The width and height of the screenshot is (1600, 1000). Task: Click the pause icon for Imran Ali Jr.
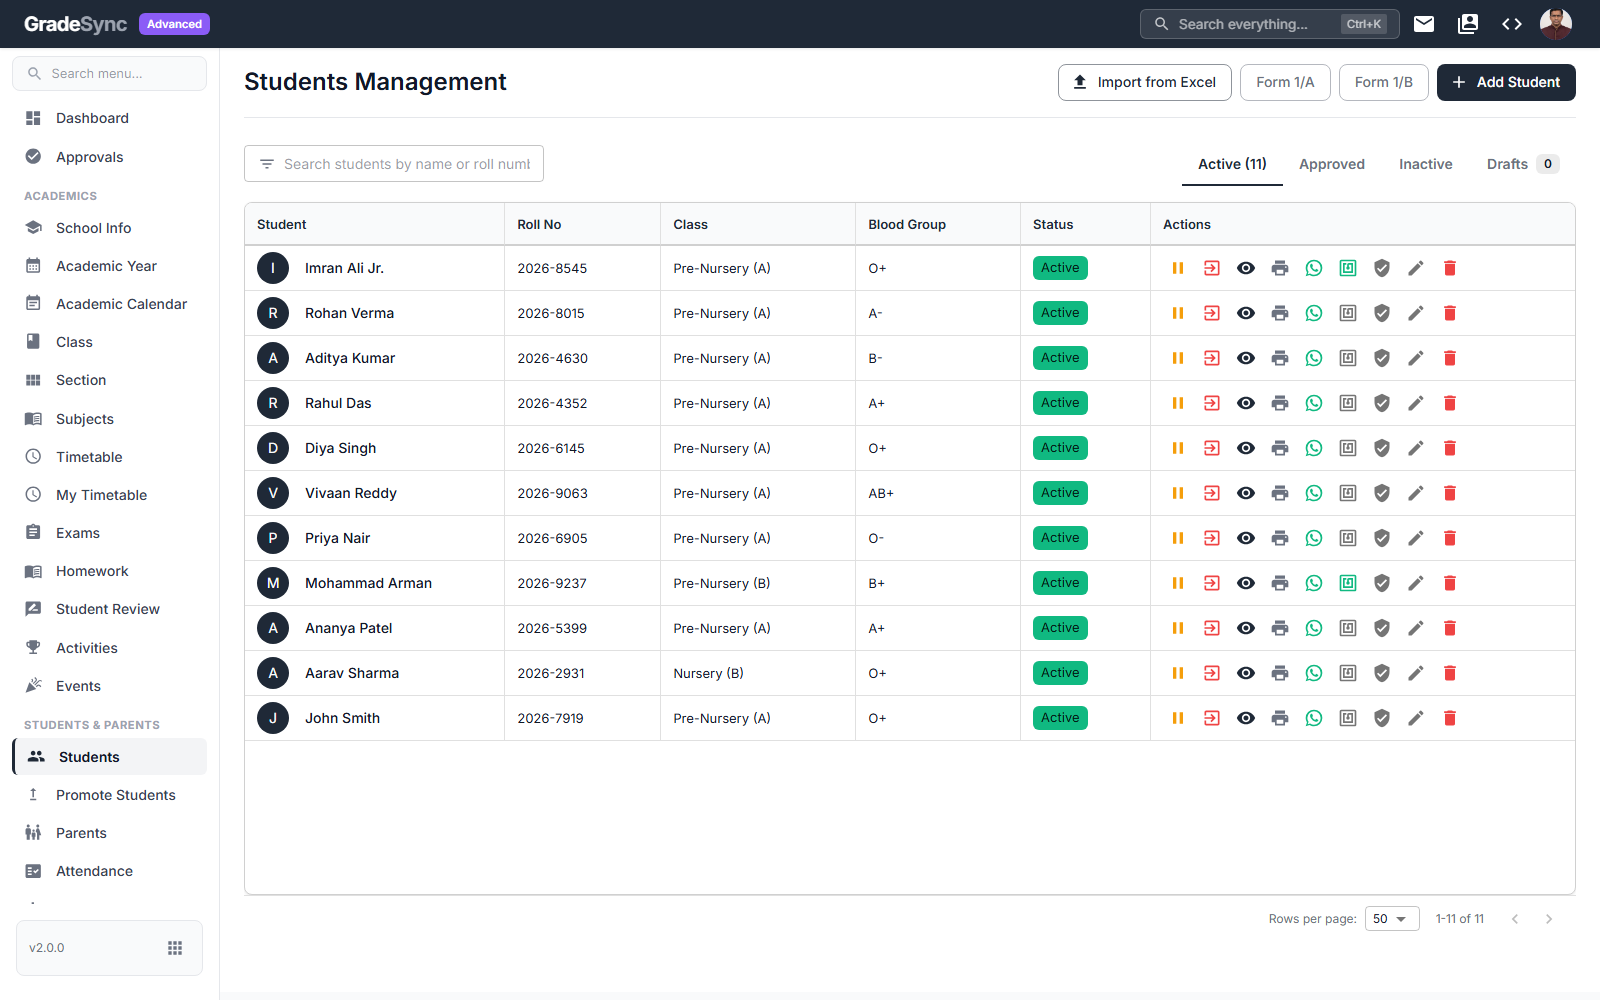pos(1178,268)
